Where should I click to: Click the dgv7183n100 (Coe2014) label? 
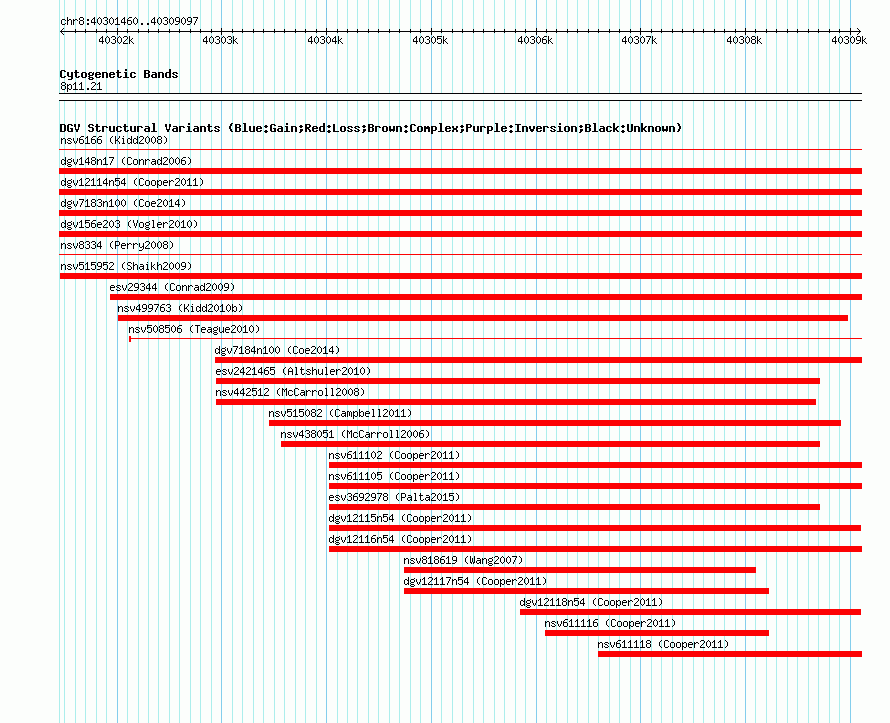(123, 203)
